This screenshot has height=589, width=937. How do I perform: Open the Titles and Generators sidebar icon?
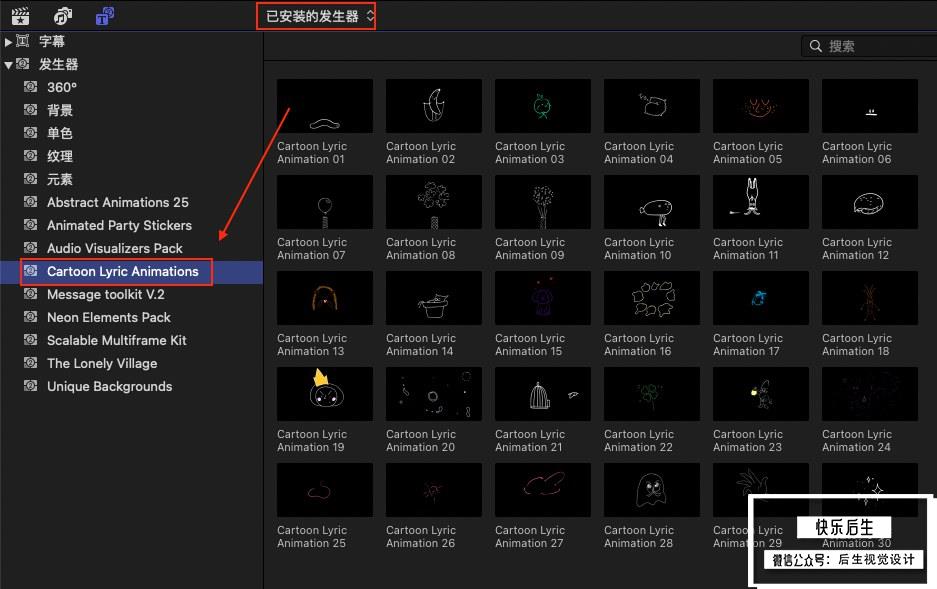point(105,16)
